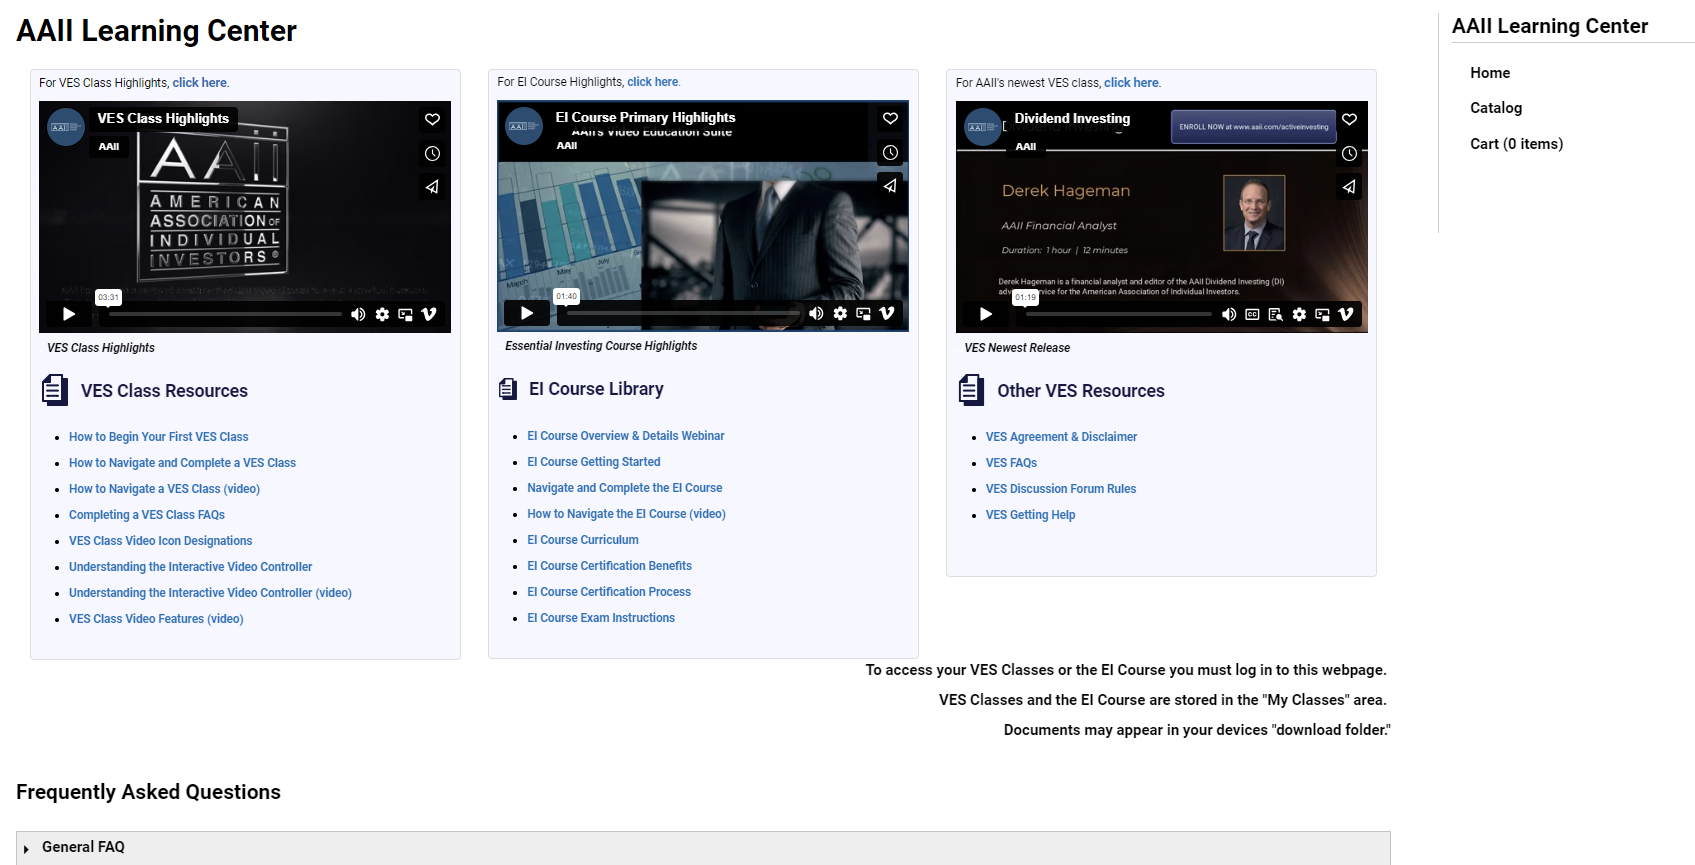Seek within Dividend Investing progress bar
Screen dimensions: 1695x865
1120,314
